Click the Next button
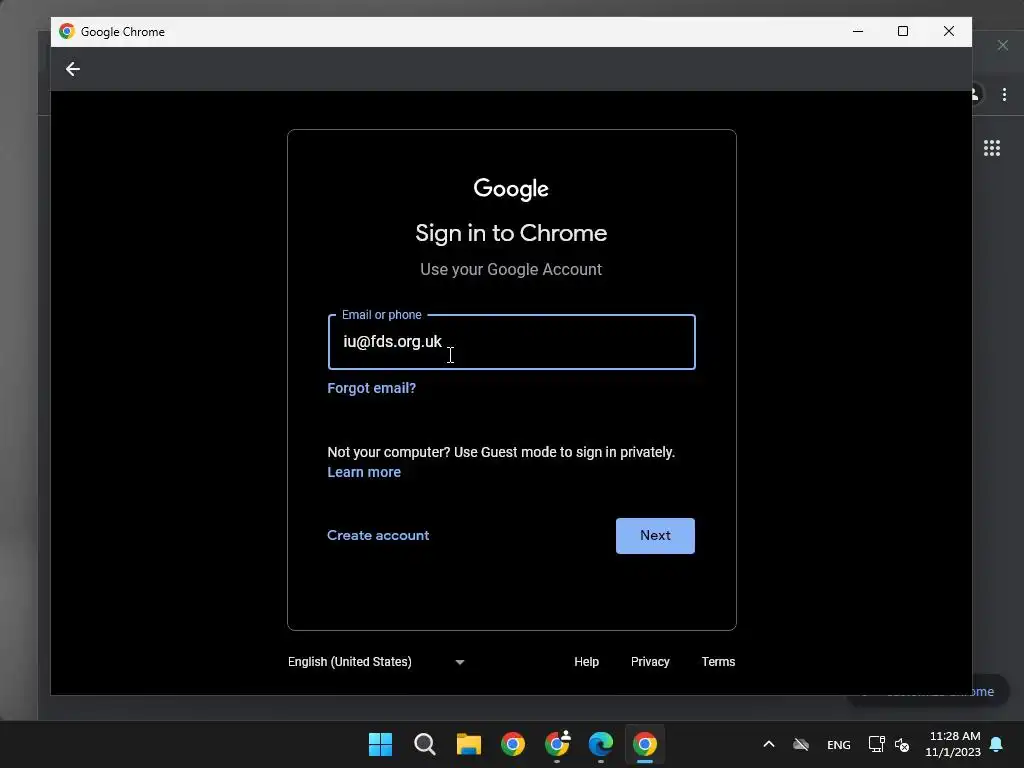 (x=655, y=536)
